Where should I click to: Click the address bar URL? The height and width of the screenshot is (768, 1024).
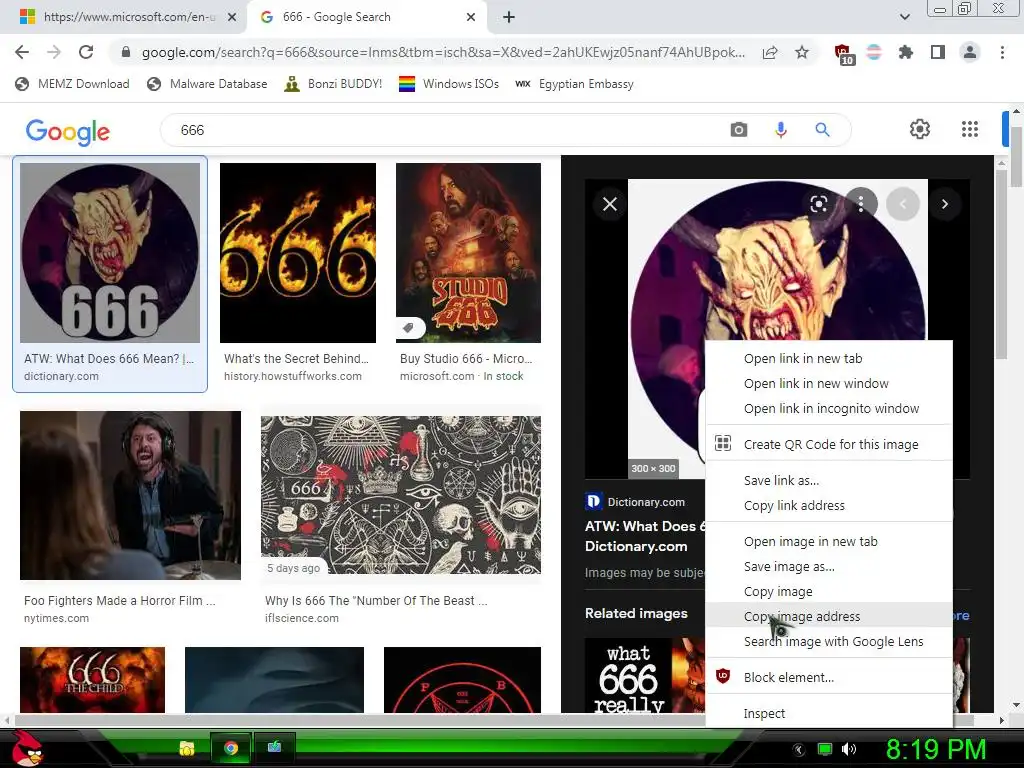click(443, 52)
